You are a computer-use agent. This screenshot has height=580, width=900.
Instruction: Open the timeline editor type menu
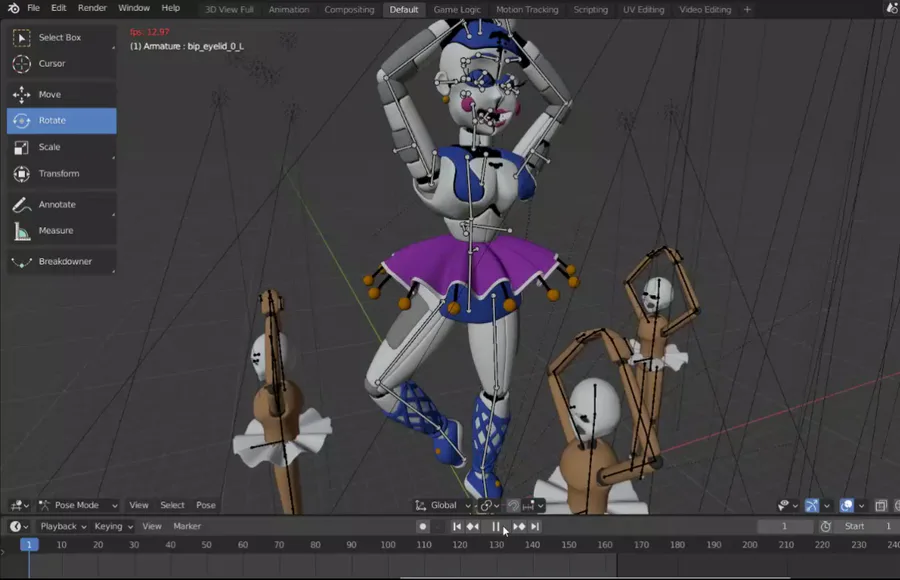(20, 527)
